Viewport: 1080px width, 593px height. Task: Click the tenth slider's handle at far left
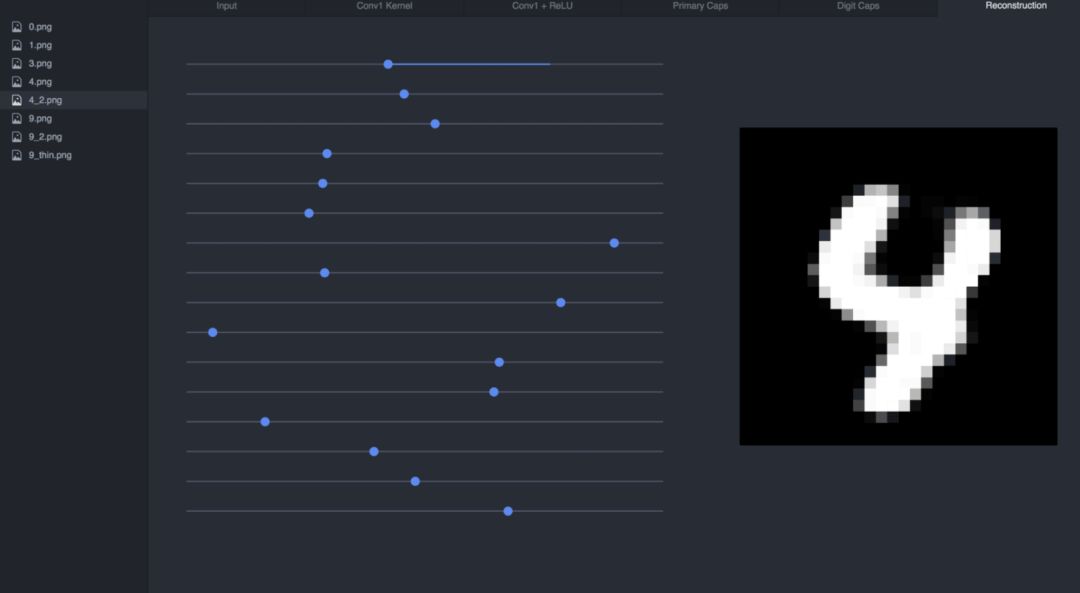[213, 333]
